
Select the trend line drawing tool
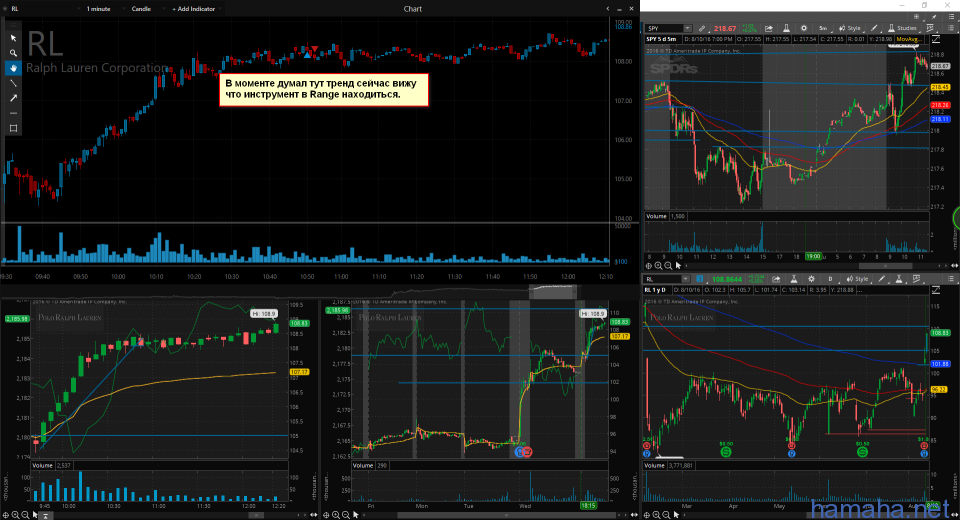coord(13,83)
